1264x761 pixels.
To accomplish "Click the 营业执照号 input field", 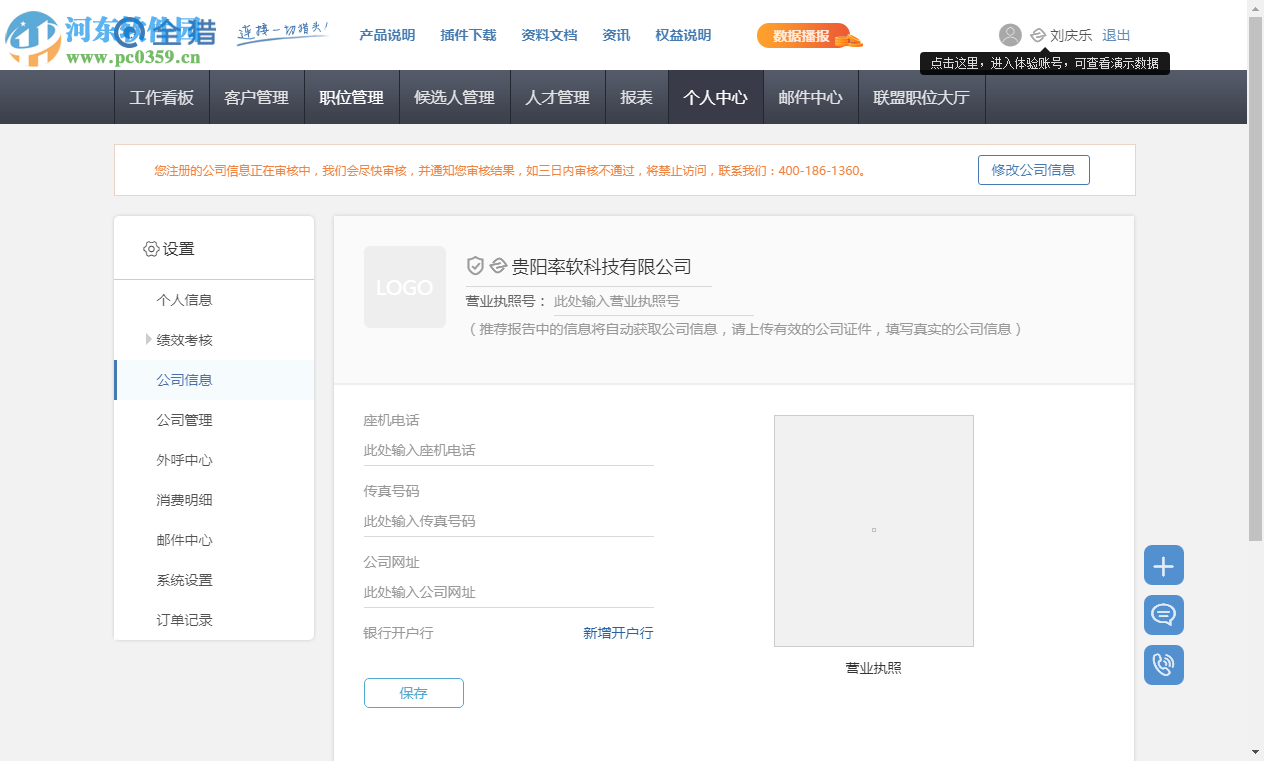I will point(654,301).
